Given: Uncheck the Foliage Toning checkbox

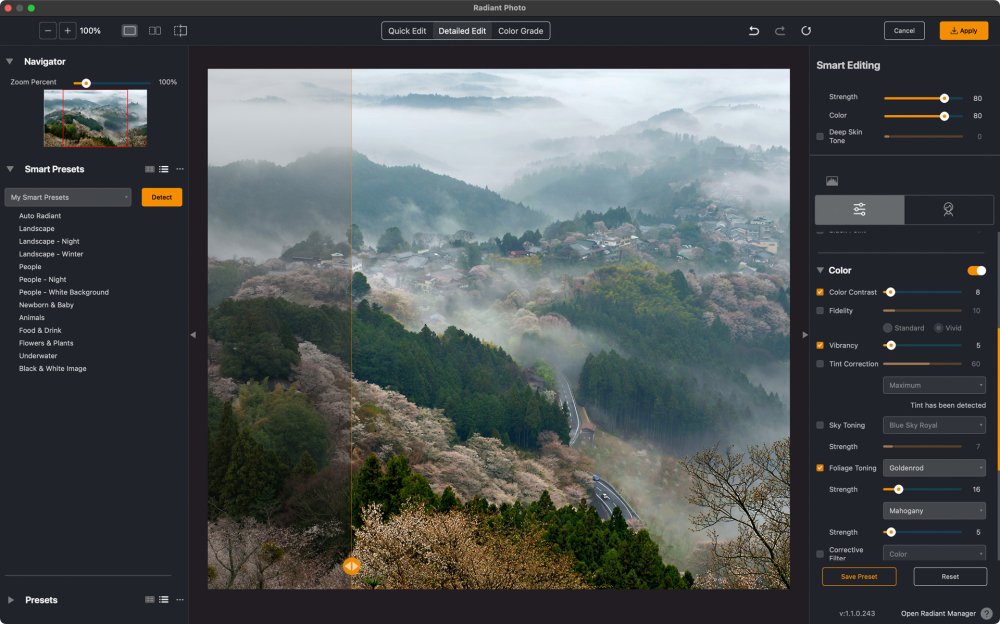Looking at the screenshot, I should point(820,468).
